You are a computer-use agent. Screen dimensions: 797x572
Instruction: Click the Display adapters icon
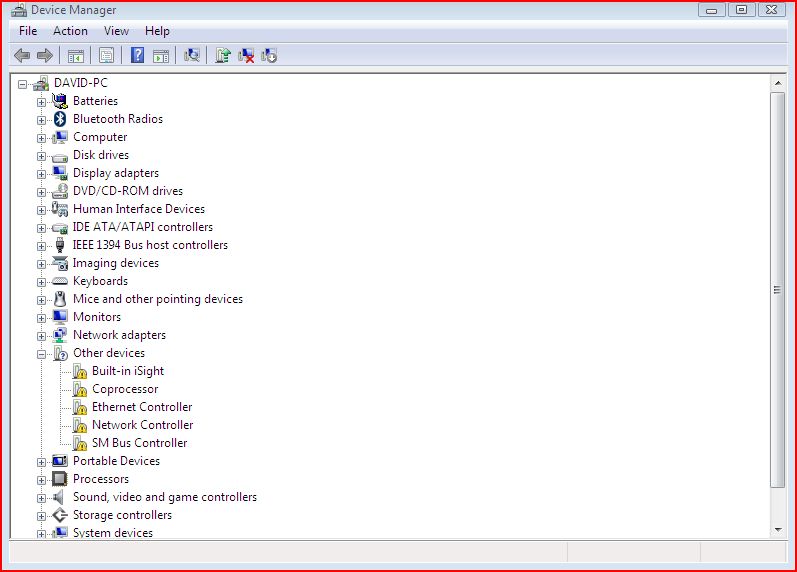click(60, 173)
